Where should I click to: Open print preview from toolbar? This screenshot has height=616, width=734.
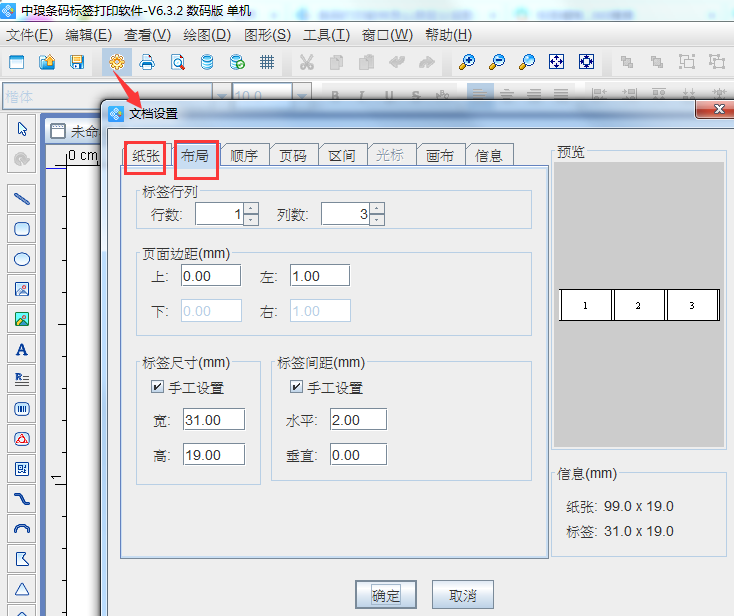click(x=177, y=62)
